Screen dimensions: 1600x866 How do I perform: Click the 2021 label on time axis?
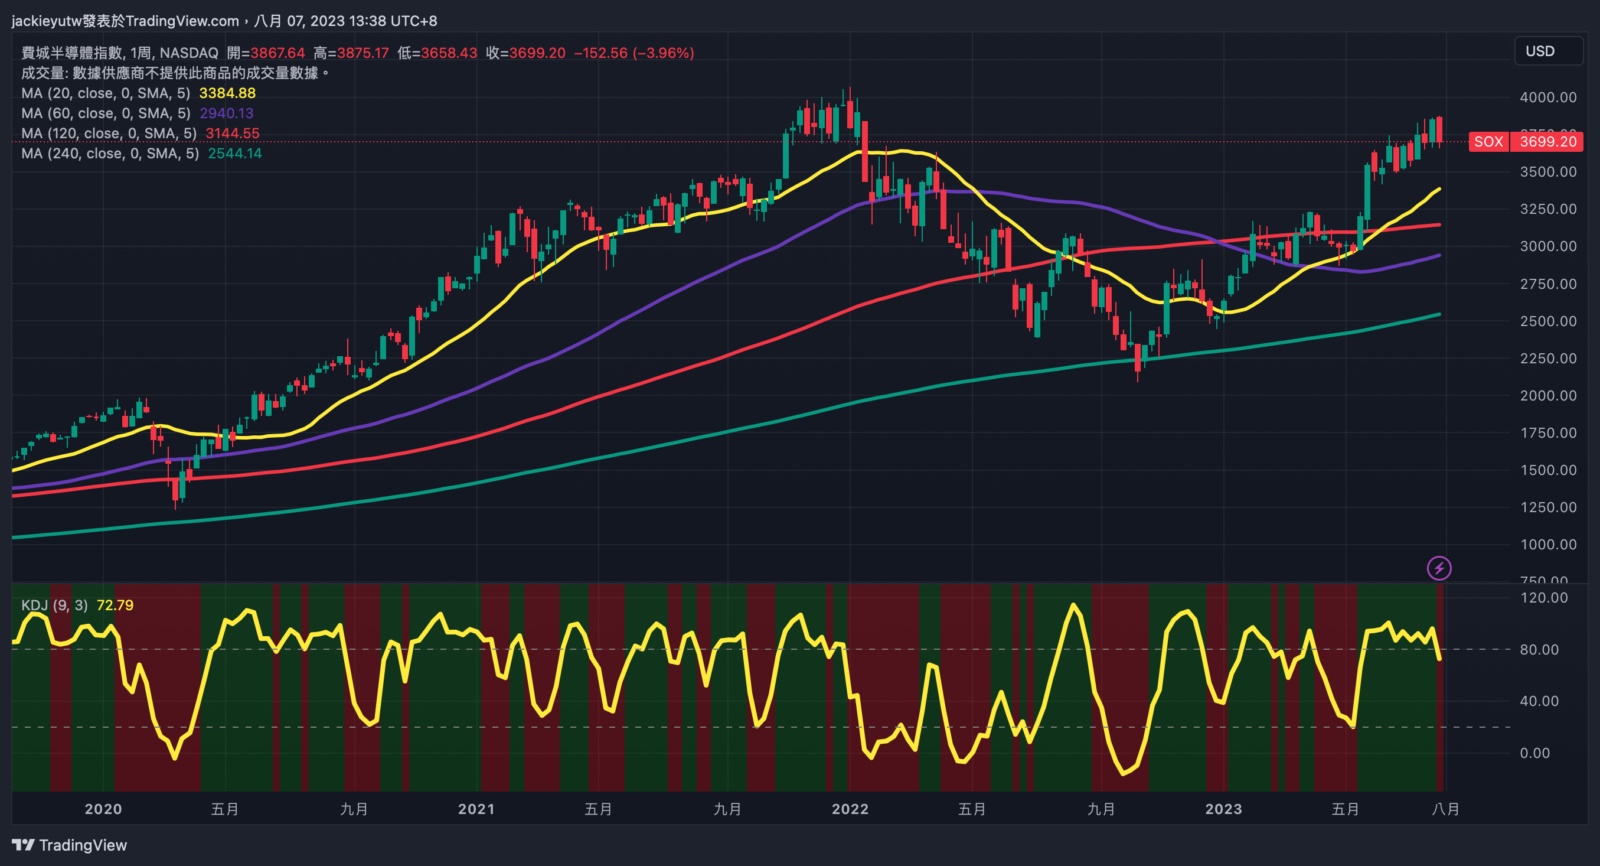pos(476,809)
